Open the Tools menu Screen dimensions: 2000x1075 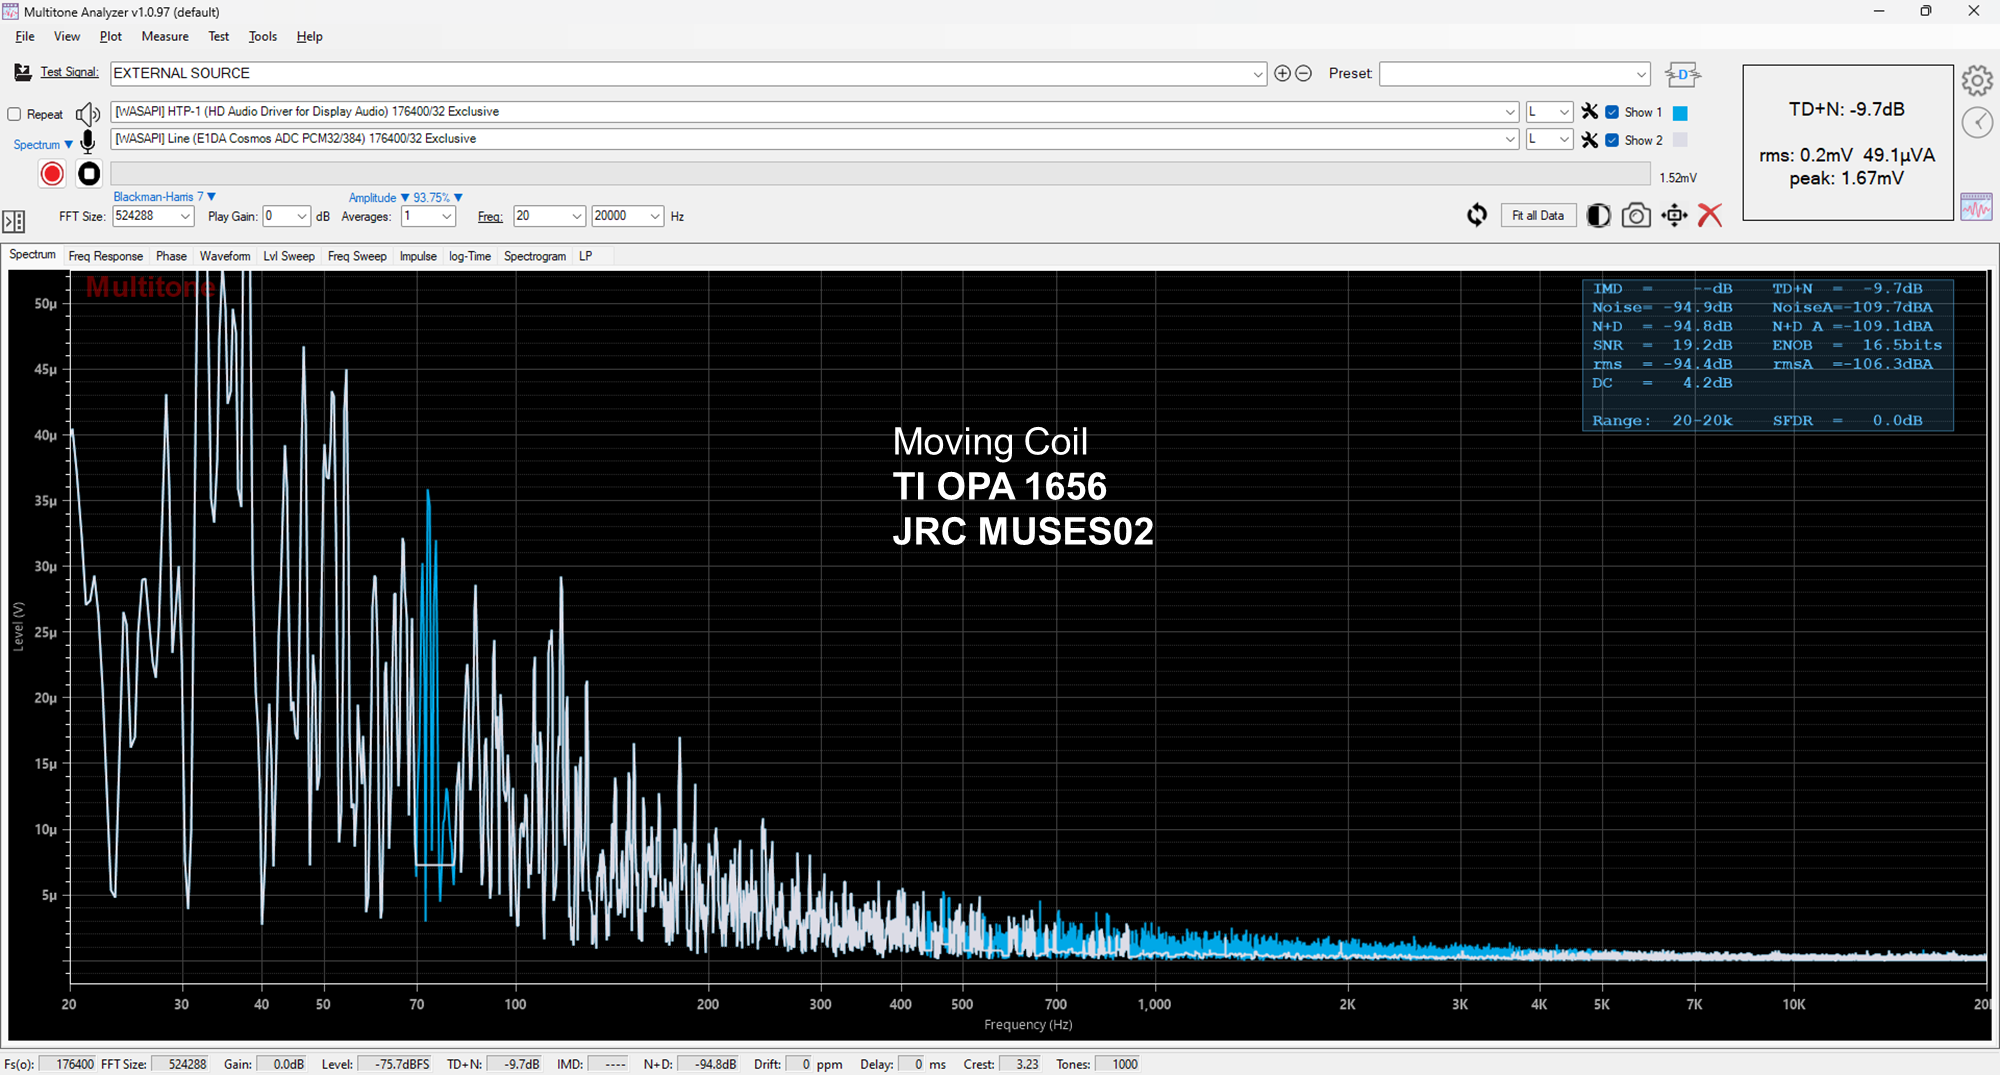click(x=263, y=36)
